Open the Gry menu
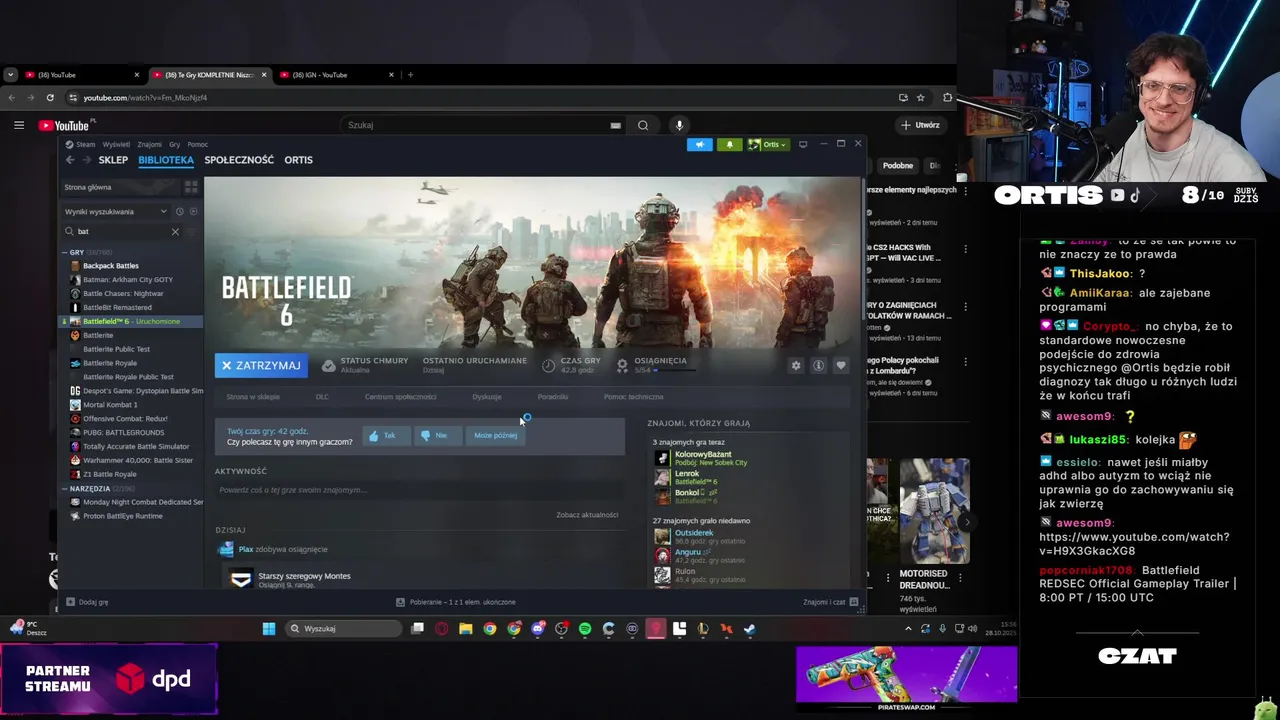 pyautogui.click(x=174, y=144)
